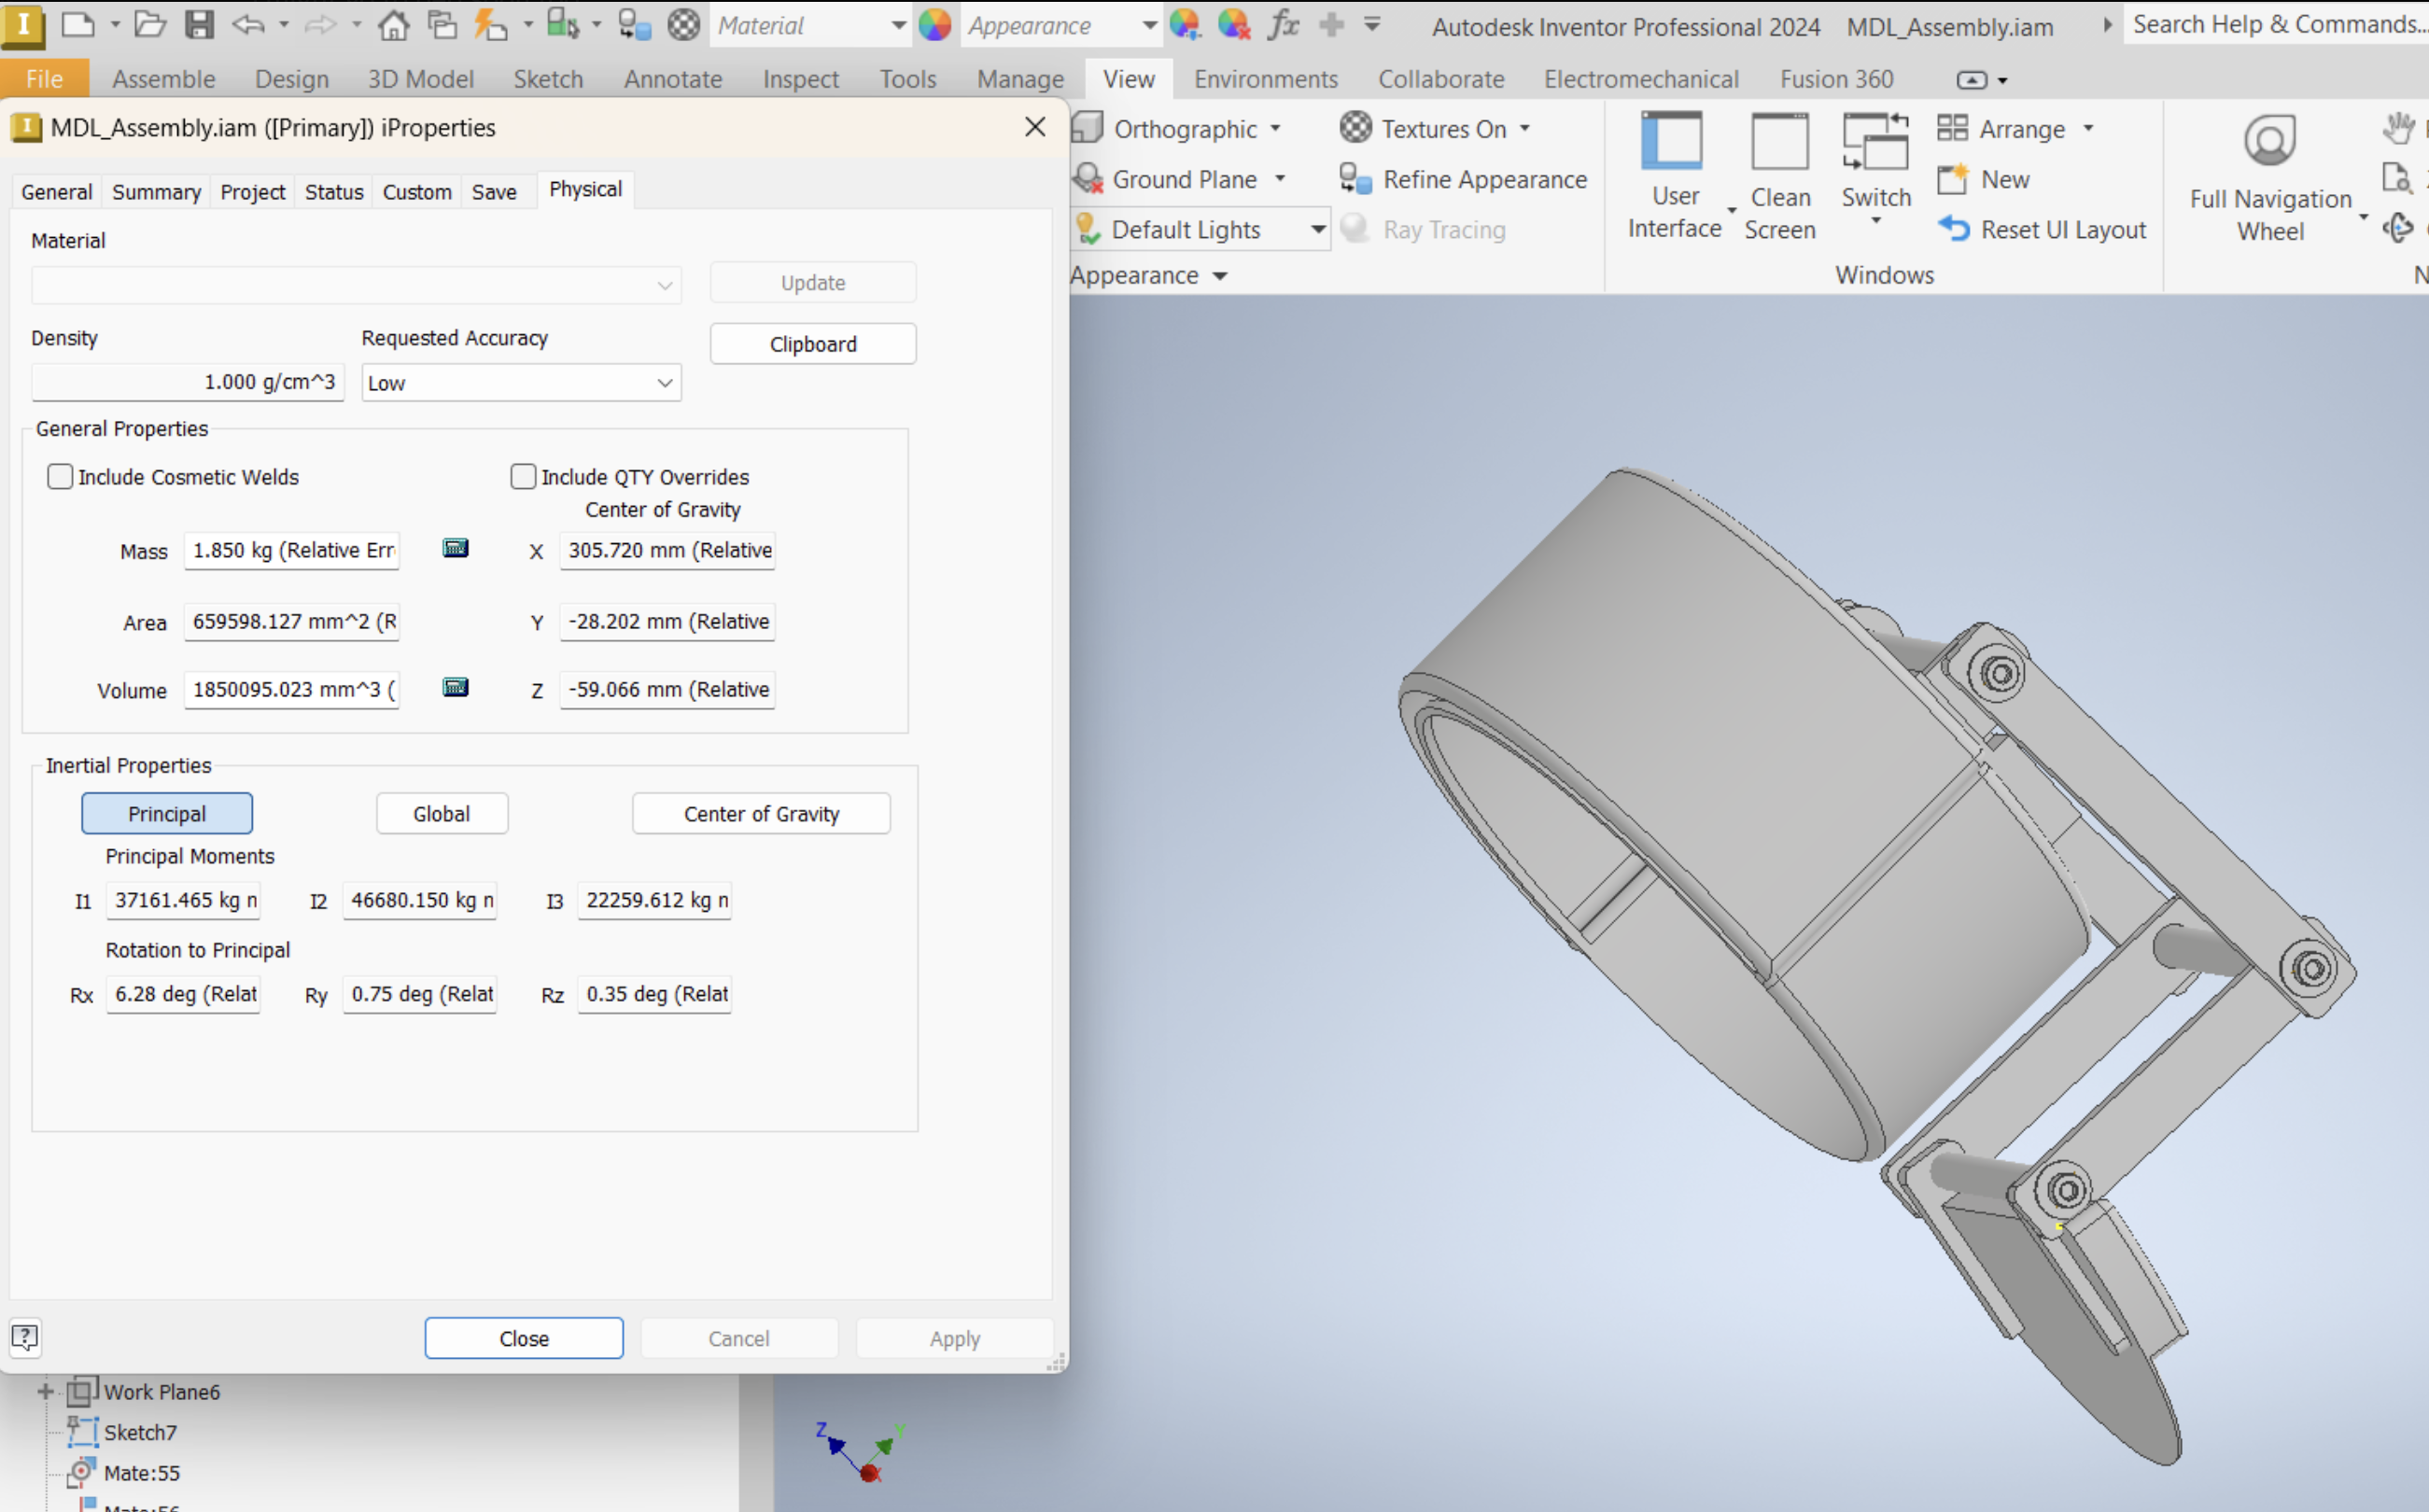Expand the Default Lights dropdown
Viewport: 2429px width, 1512px height.
click(1318, 230)
